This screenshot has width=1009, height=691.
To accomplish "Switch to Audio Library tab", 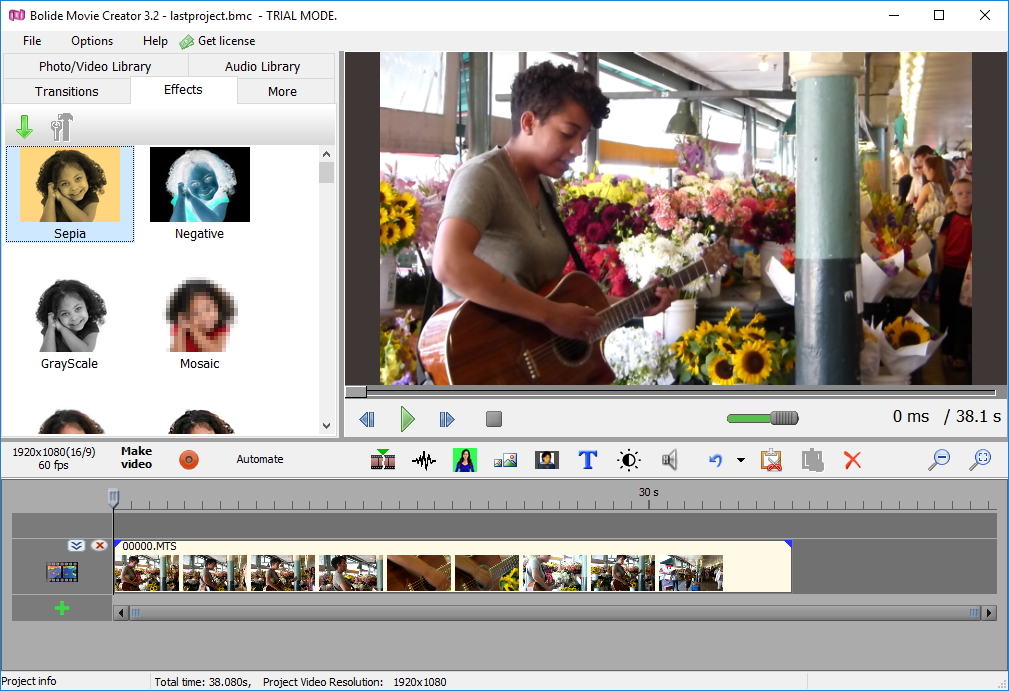I will (263, 66).
